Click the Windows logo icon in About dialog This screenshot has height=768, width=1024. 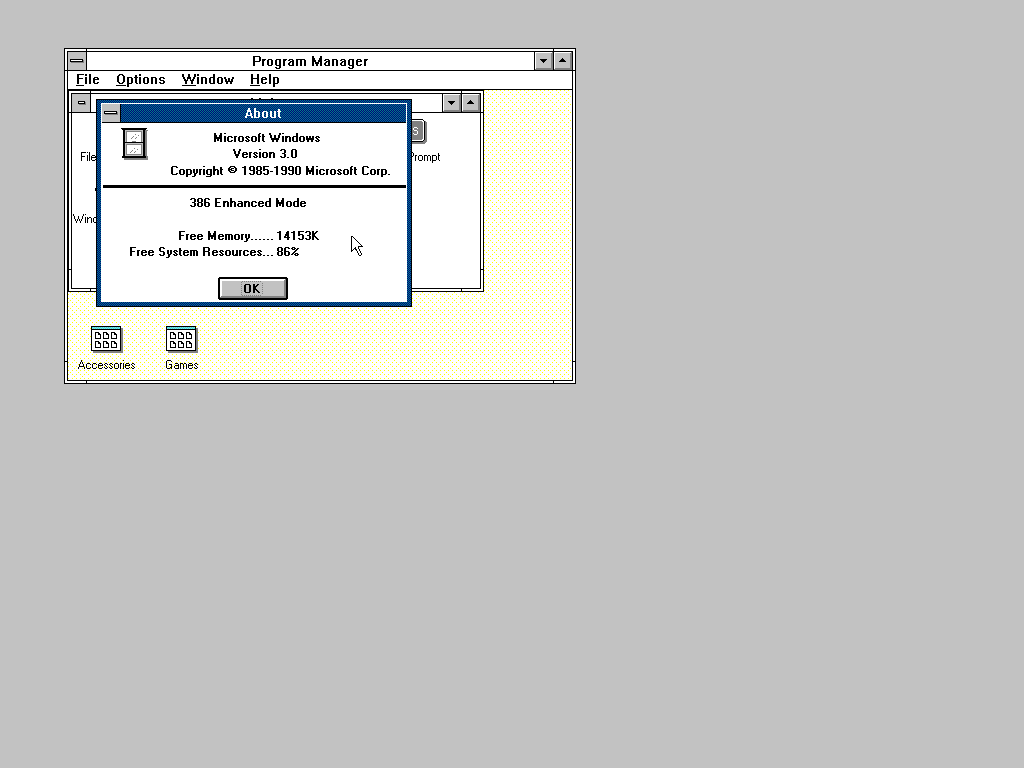(135, 144)
